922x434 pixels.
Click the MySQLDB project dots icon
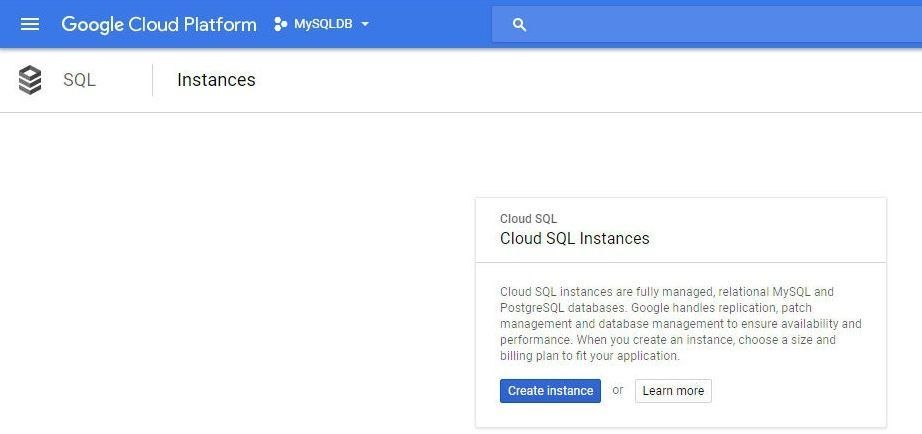tap(280, 24)
